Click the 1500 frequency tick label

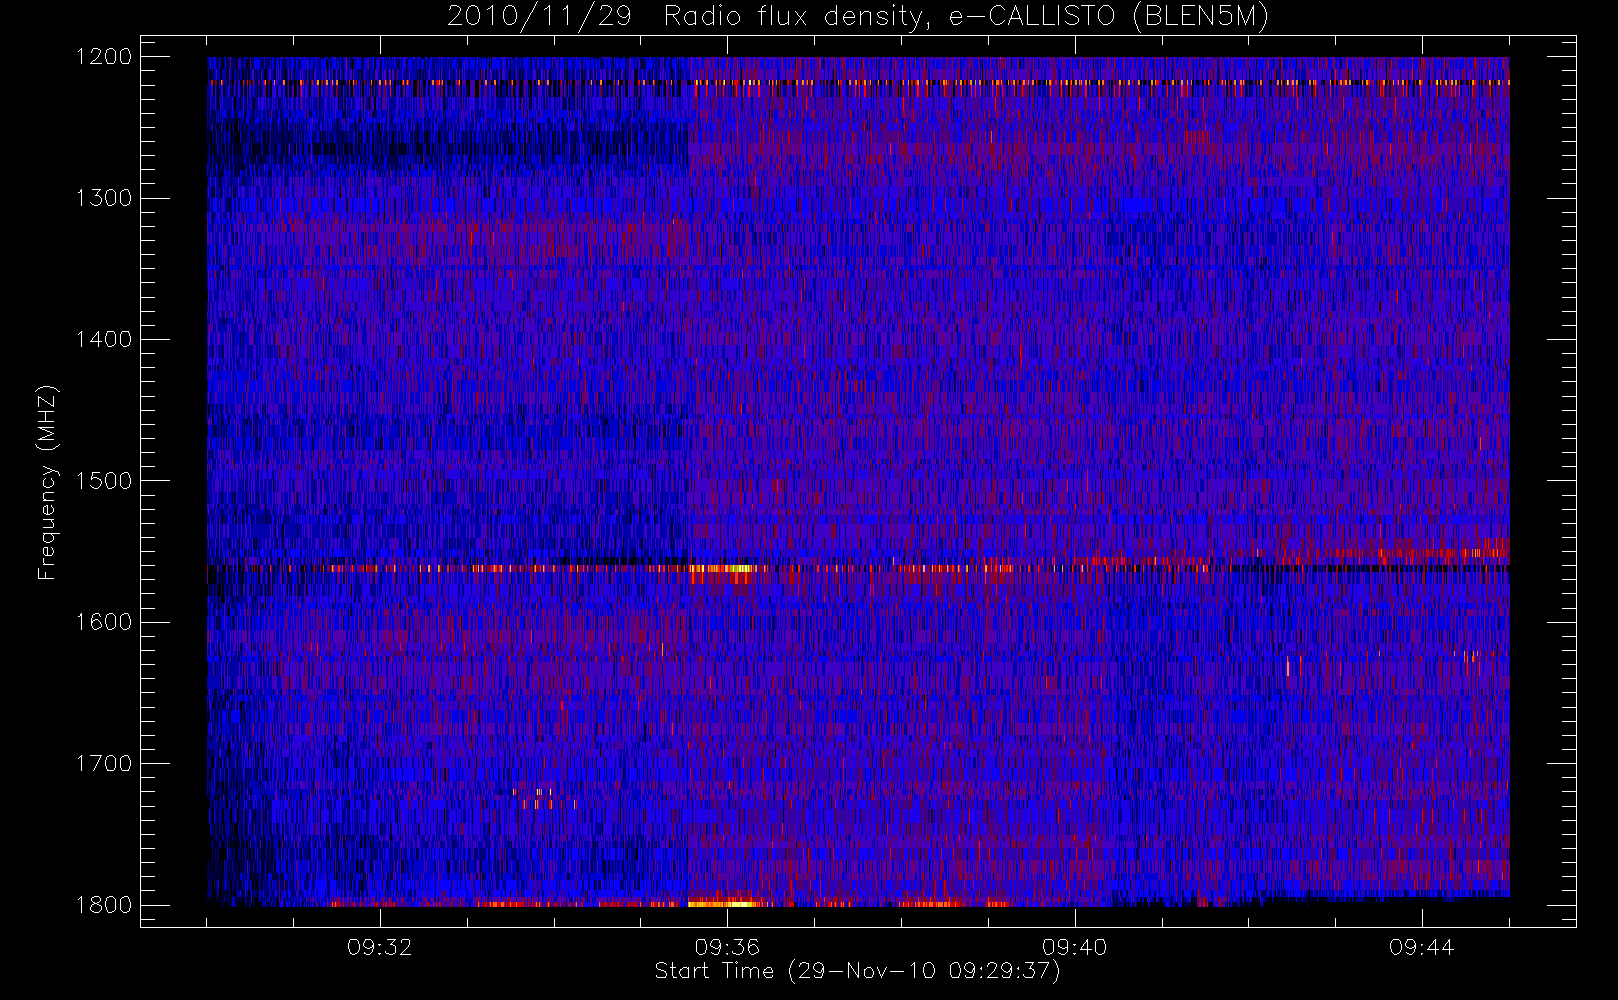tap(104, 481)
